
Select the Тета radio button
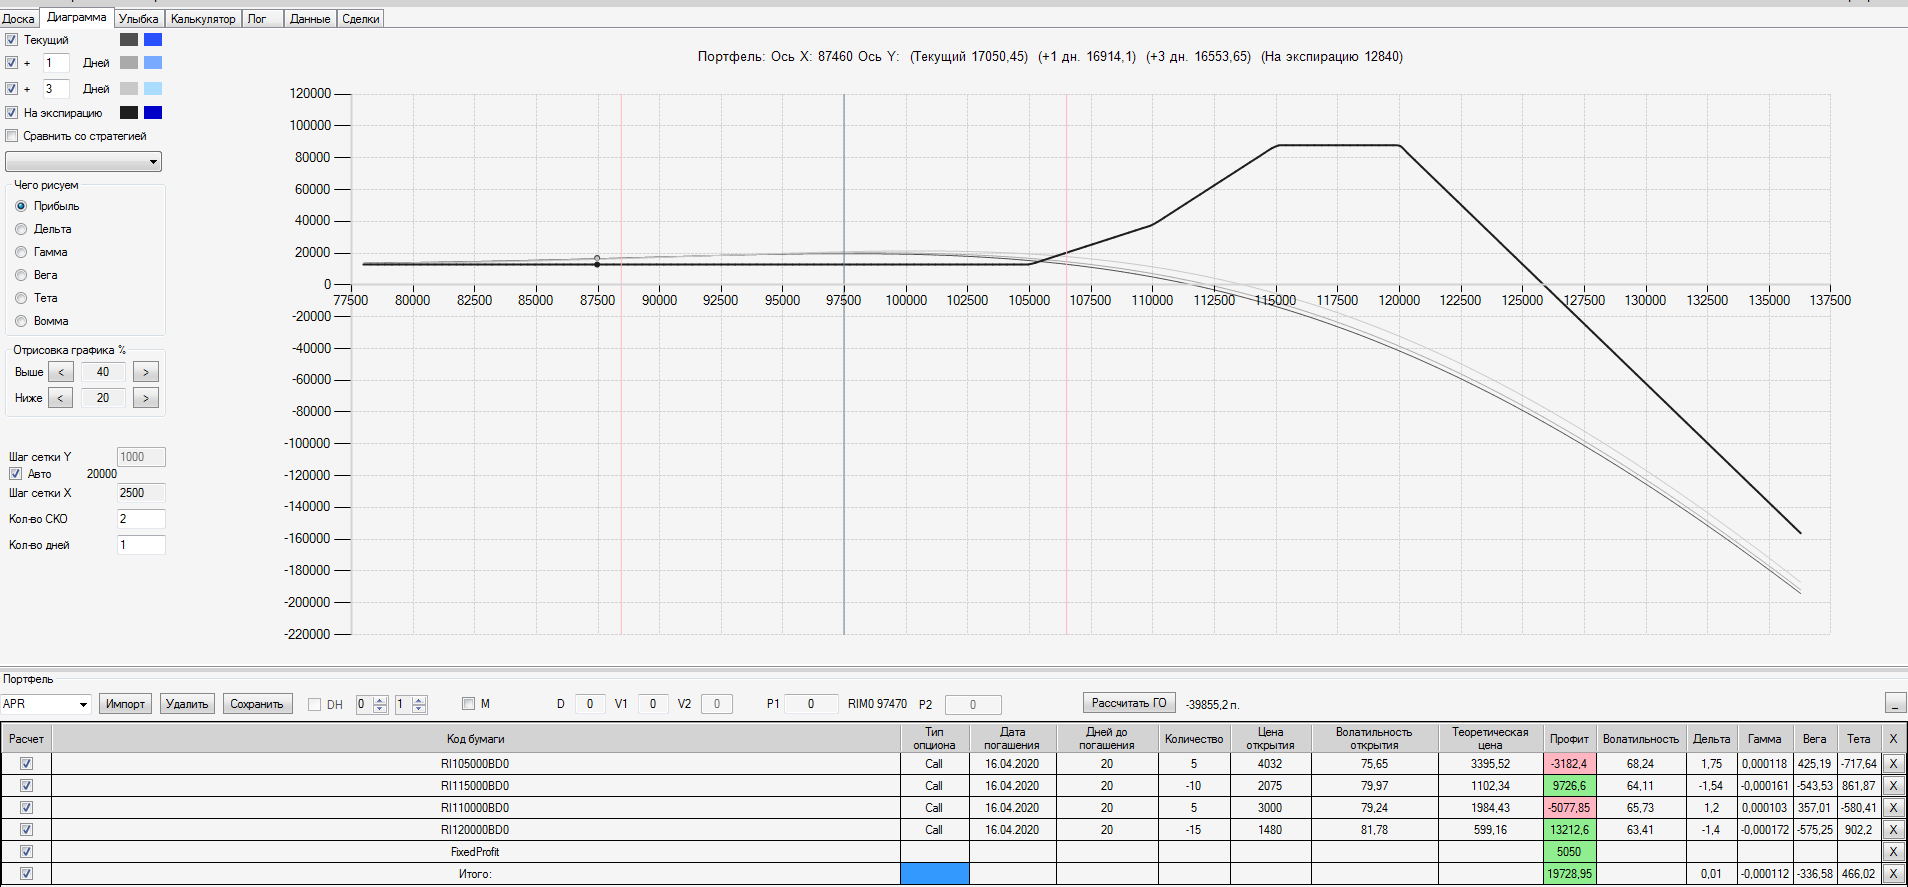click(x=21, y=298)
